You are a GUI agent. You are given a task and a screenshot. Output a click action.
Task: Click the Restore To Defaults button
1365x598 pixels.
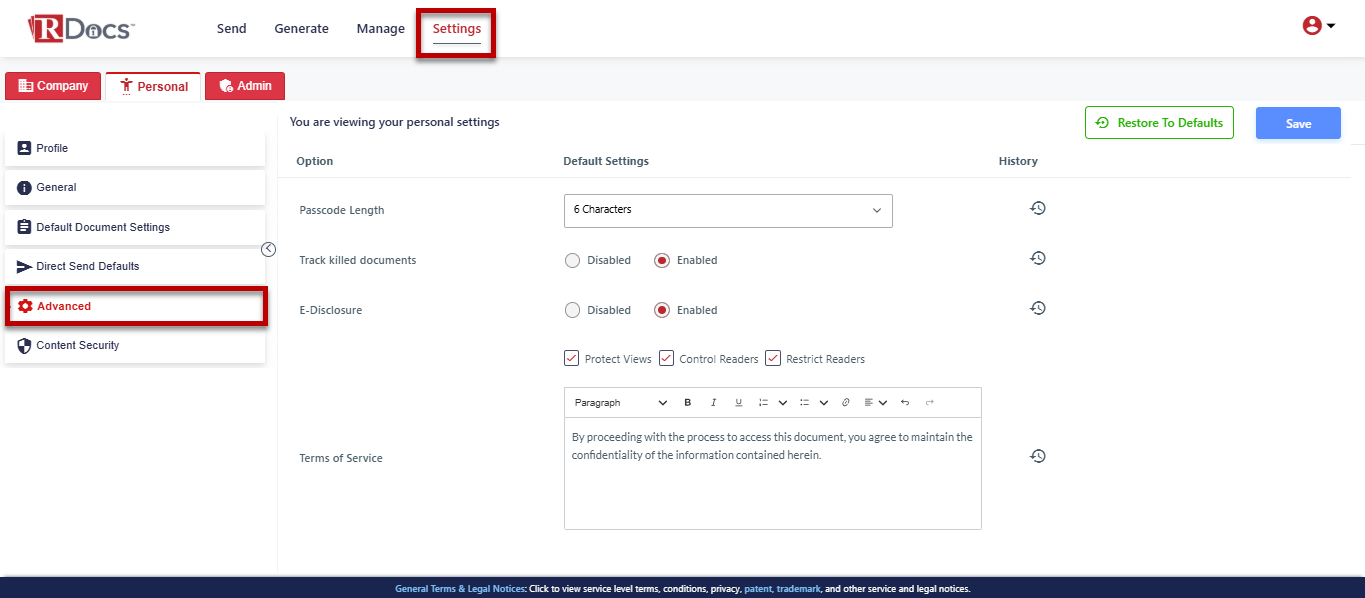point(1159,123)
